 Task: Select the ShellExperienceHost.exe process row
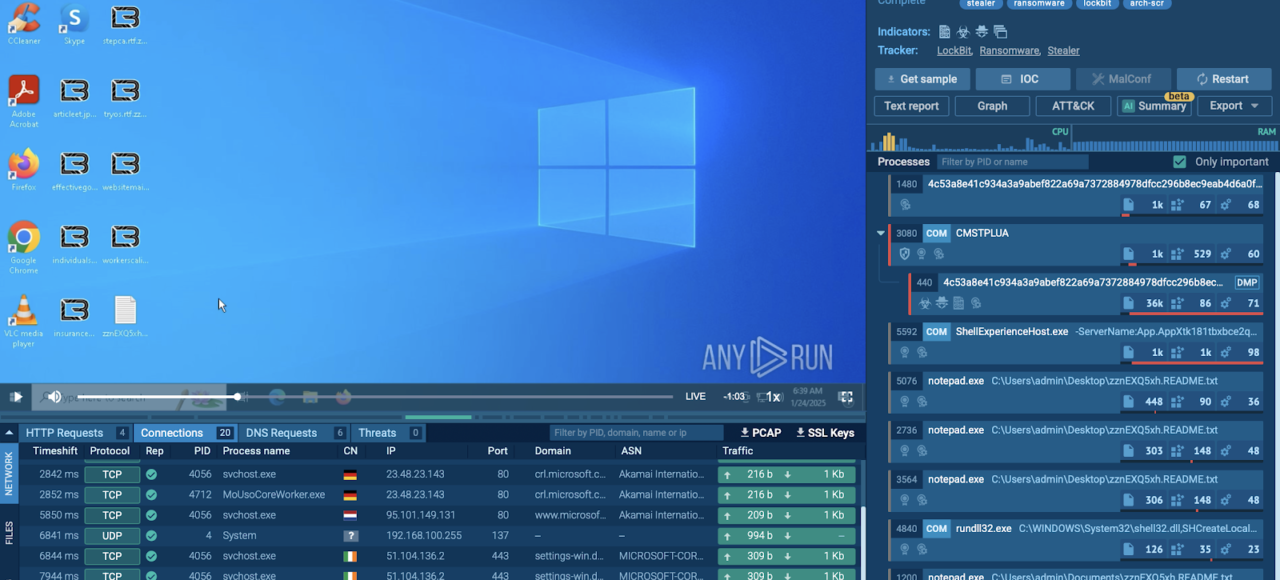tap(1077, 343)
